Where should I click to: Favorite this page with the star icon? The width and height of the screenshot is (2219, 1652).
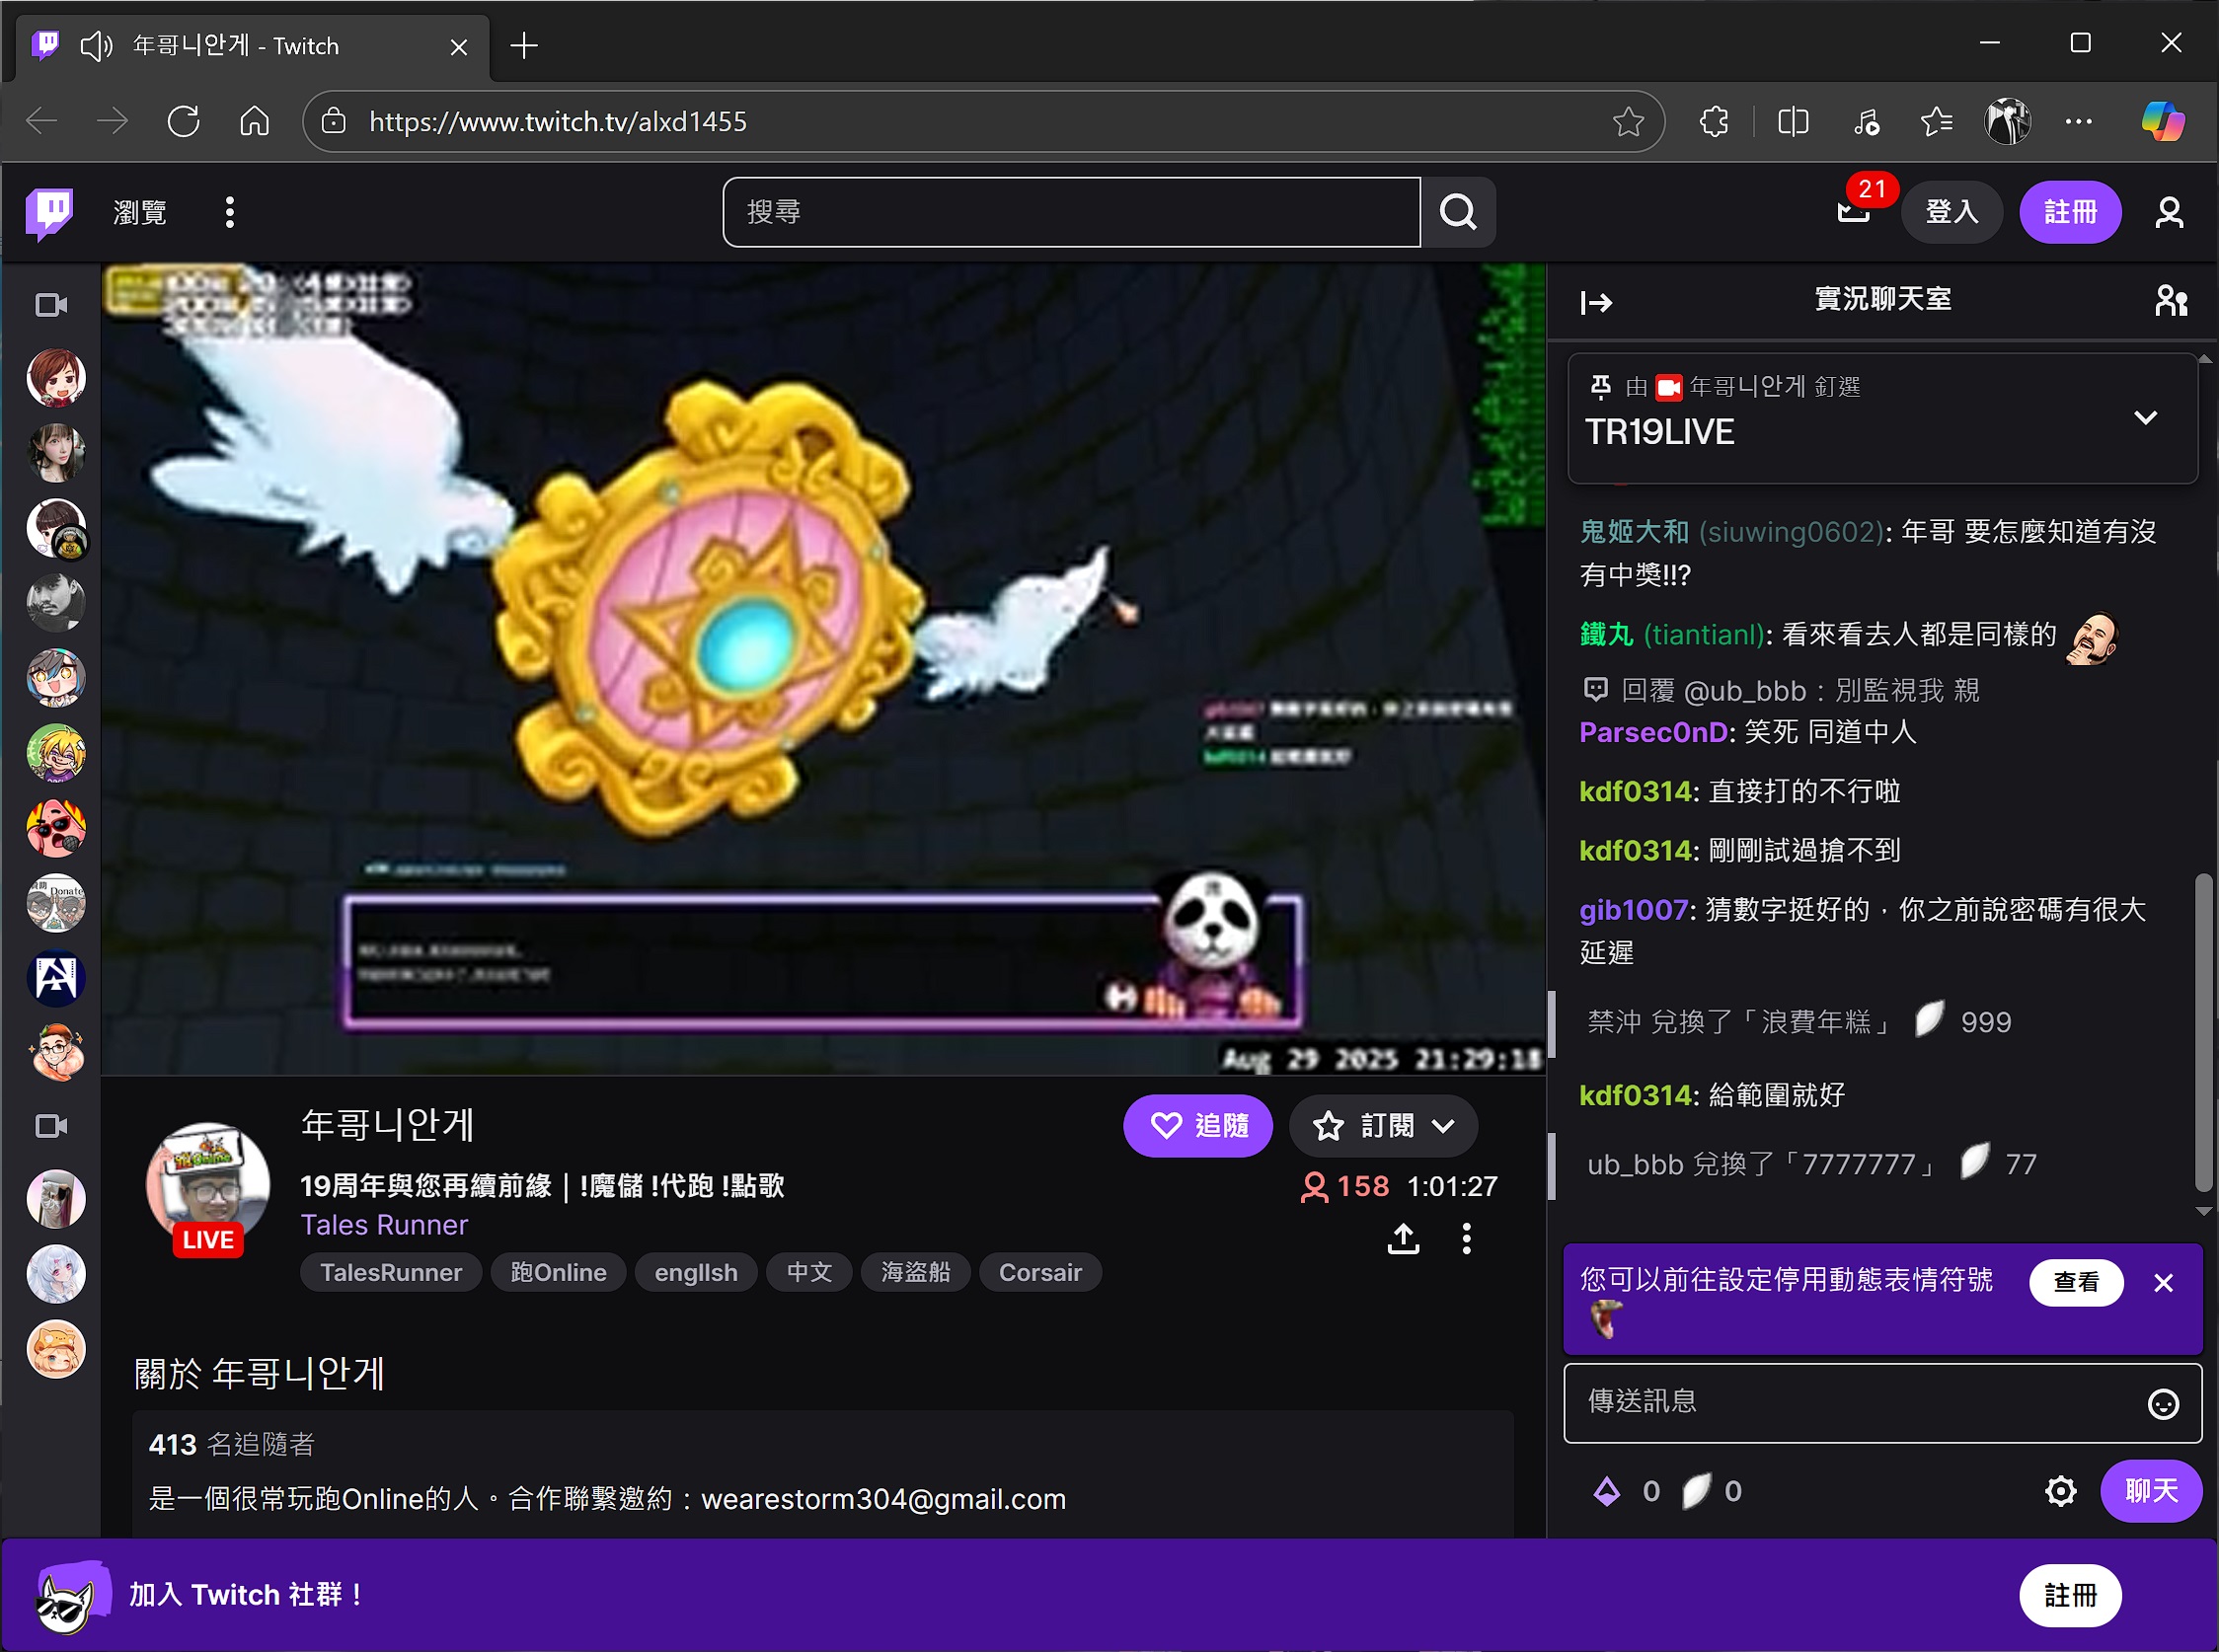point(1628,122)
